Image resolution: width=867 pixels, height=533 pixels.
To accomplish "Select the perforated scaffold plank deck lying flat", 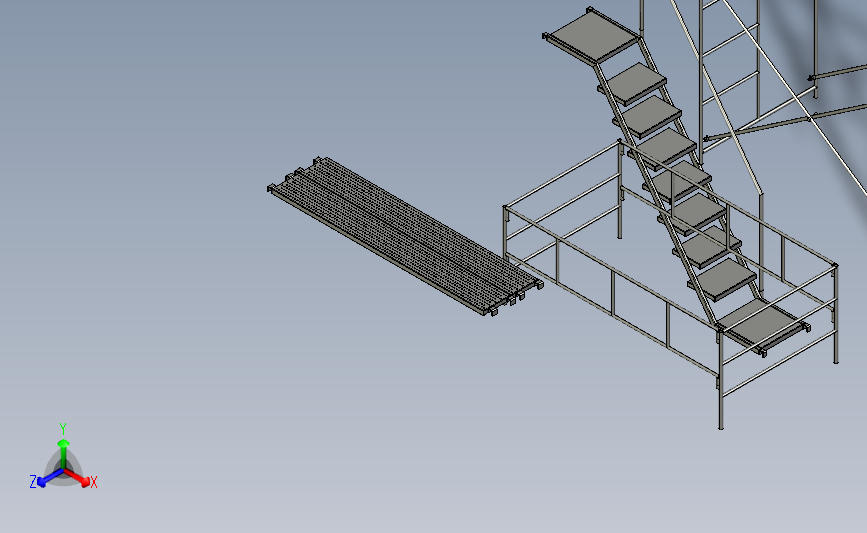I will pyautogui.click(x=405, y=236).
